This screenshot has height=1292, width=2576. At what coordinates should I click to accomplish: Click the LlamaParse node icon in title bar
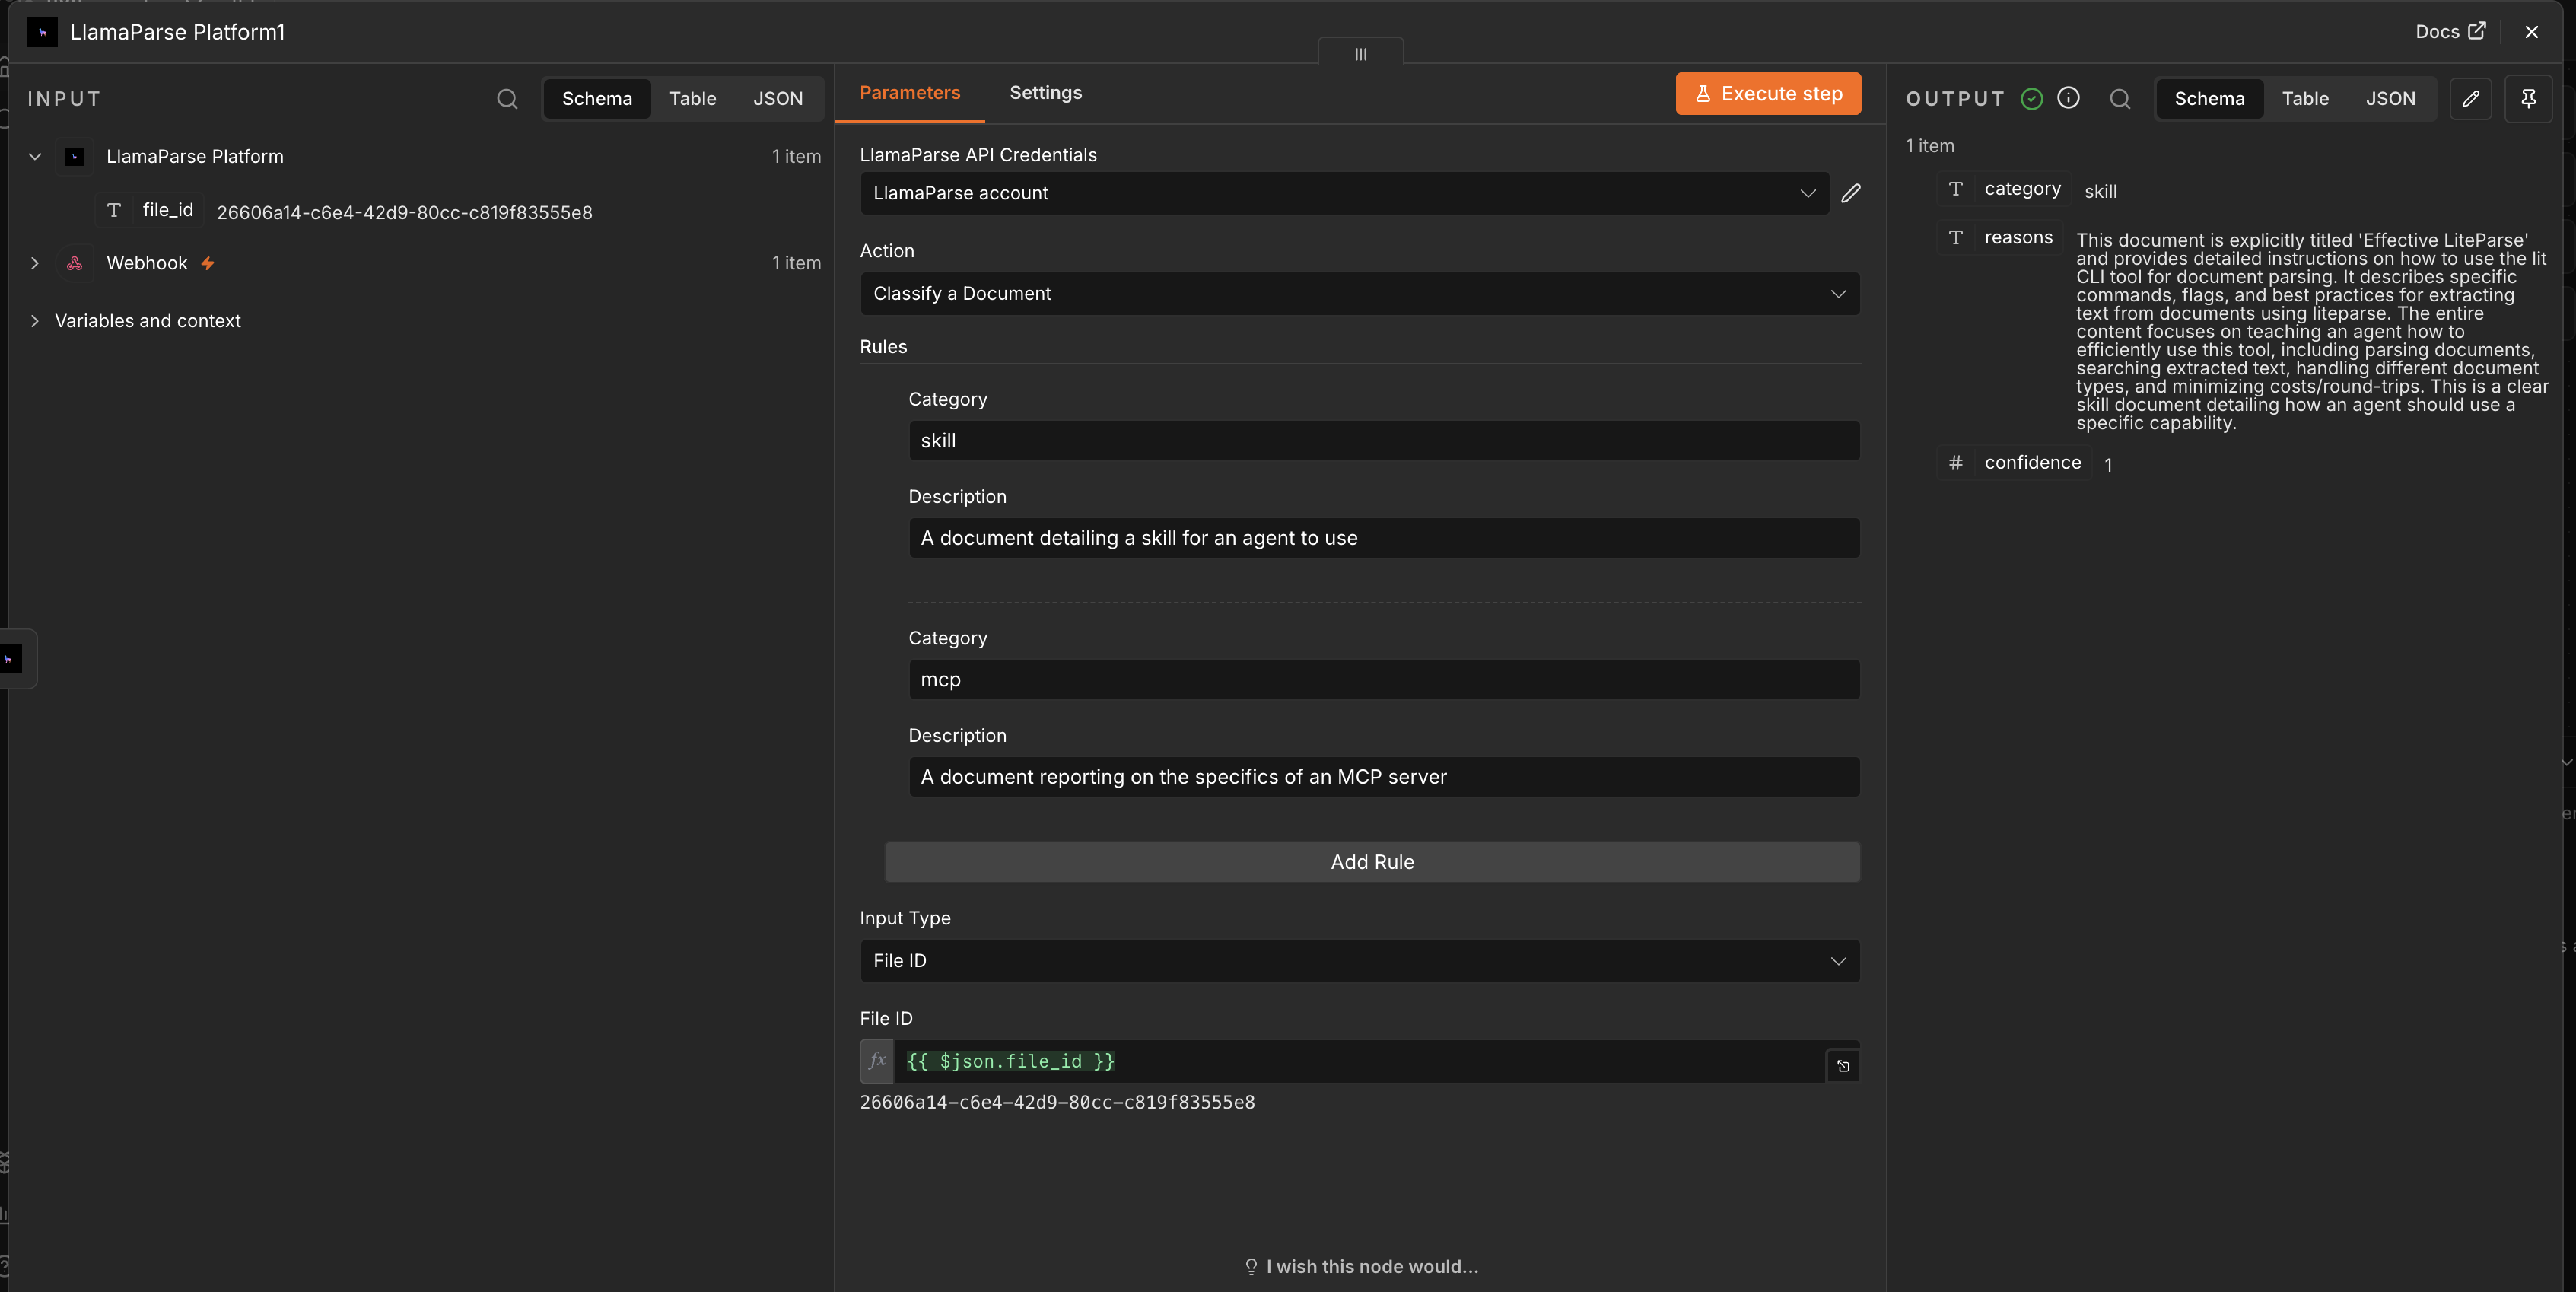[x=42, y=32]
